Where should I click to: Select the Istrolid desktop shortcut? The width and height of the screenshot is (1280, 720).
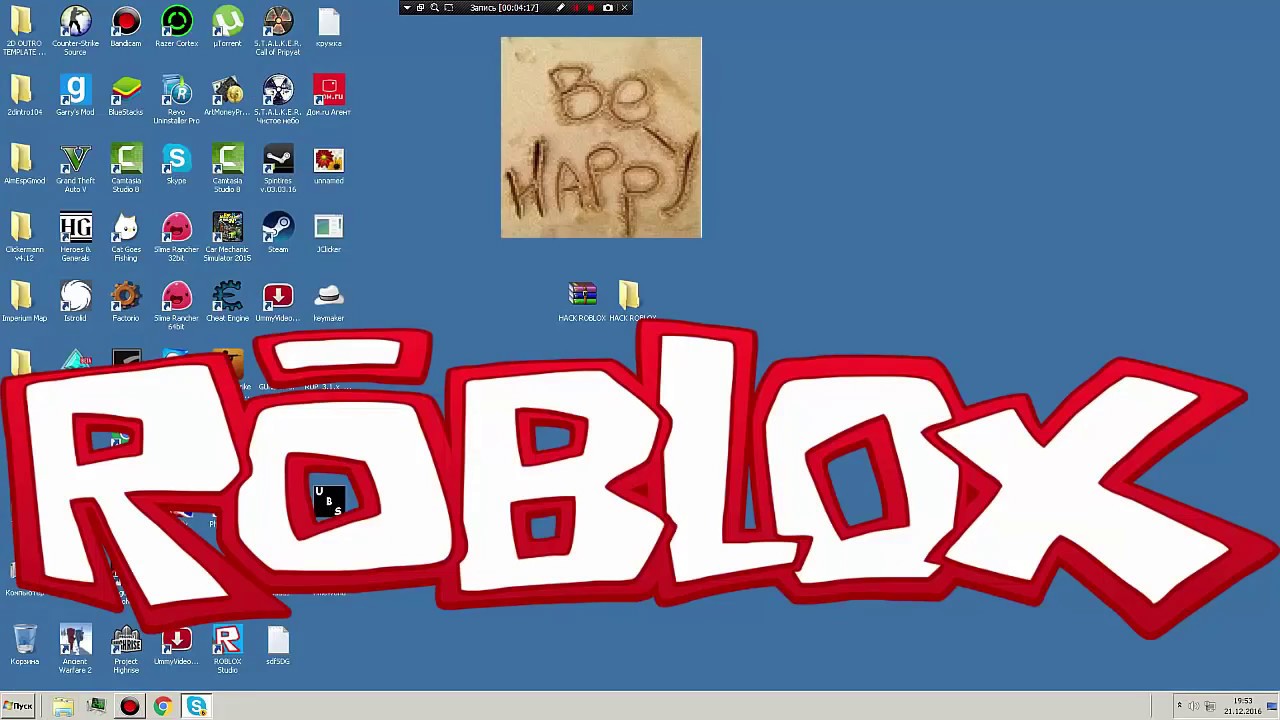click(75, 301)
